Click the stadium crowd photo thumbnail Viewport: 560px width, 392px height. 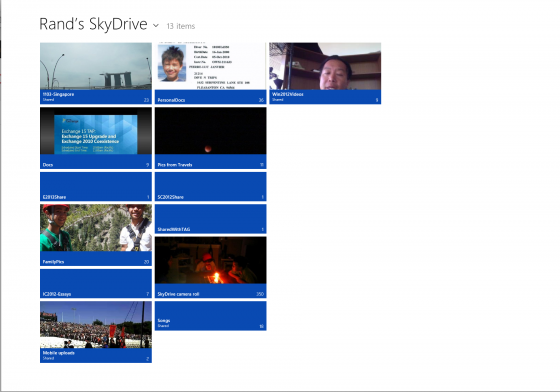(x=96, y=325)
